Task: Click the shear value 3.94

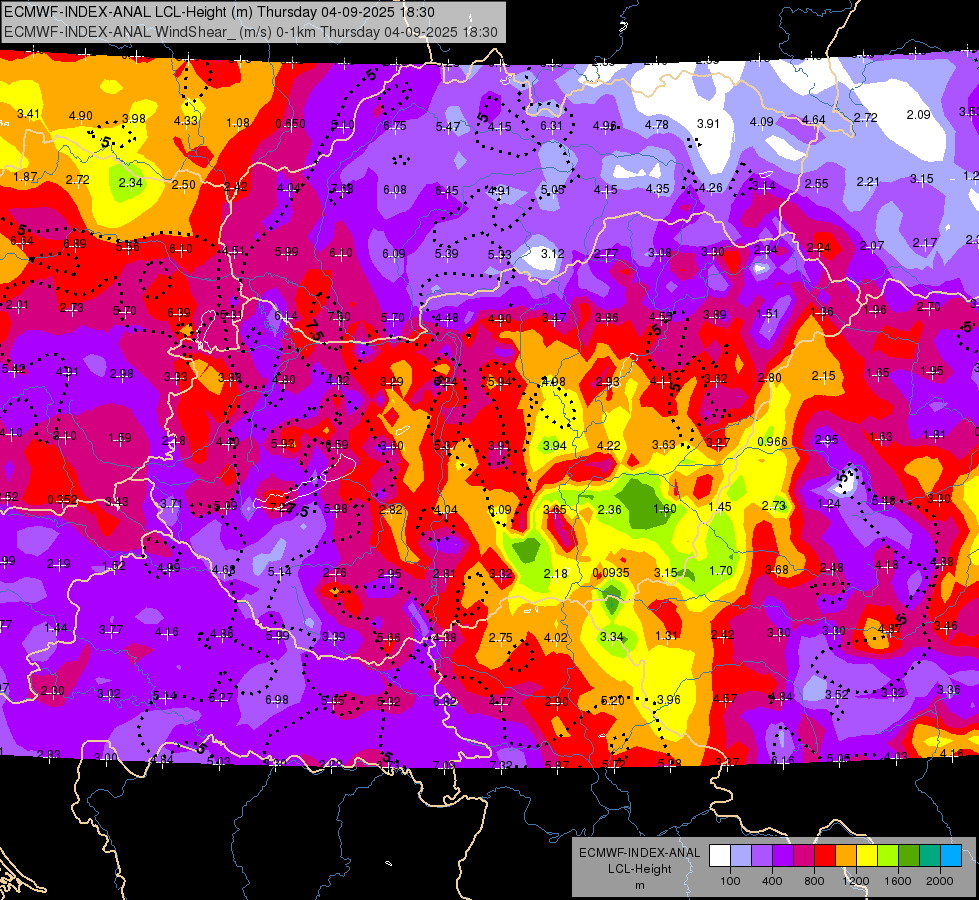Action: pos(554,445)
